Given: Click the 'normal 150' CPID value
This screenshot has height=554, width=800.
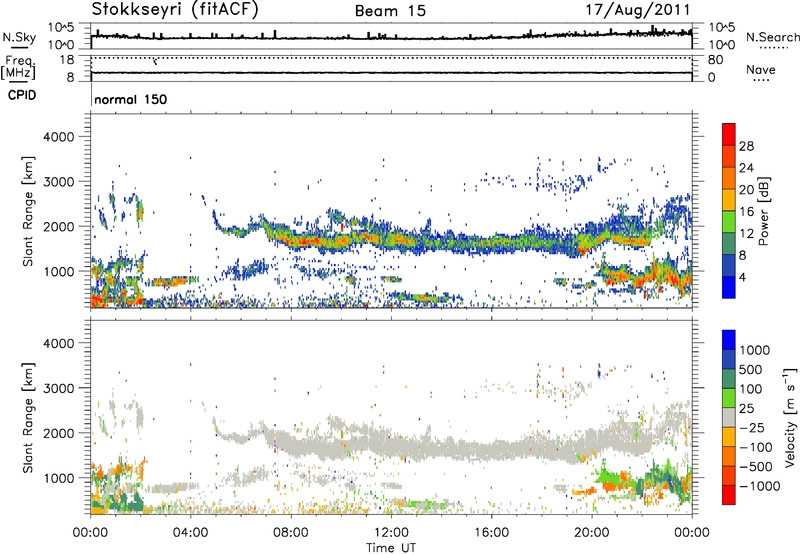Looking at the screenshot, I should click(x=131, y=99).
